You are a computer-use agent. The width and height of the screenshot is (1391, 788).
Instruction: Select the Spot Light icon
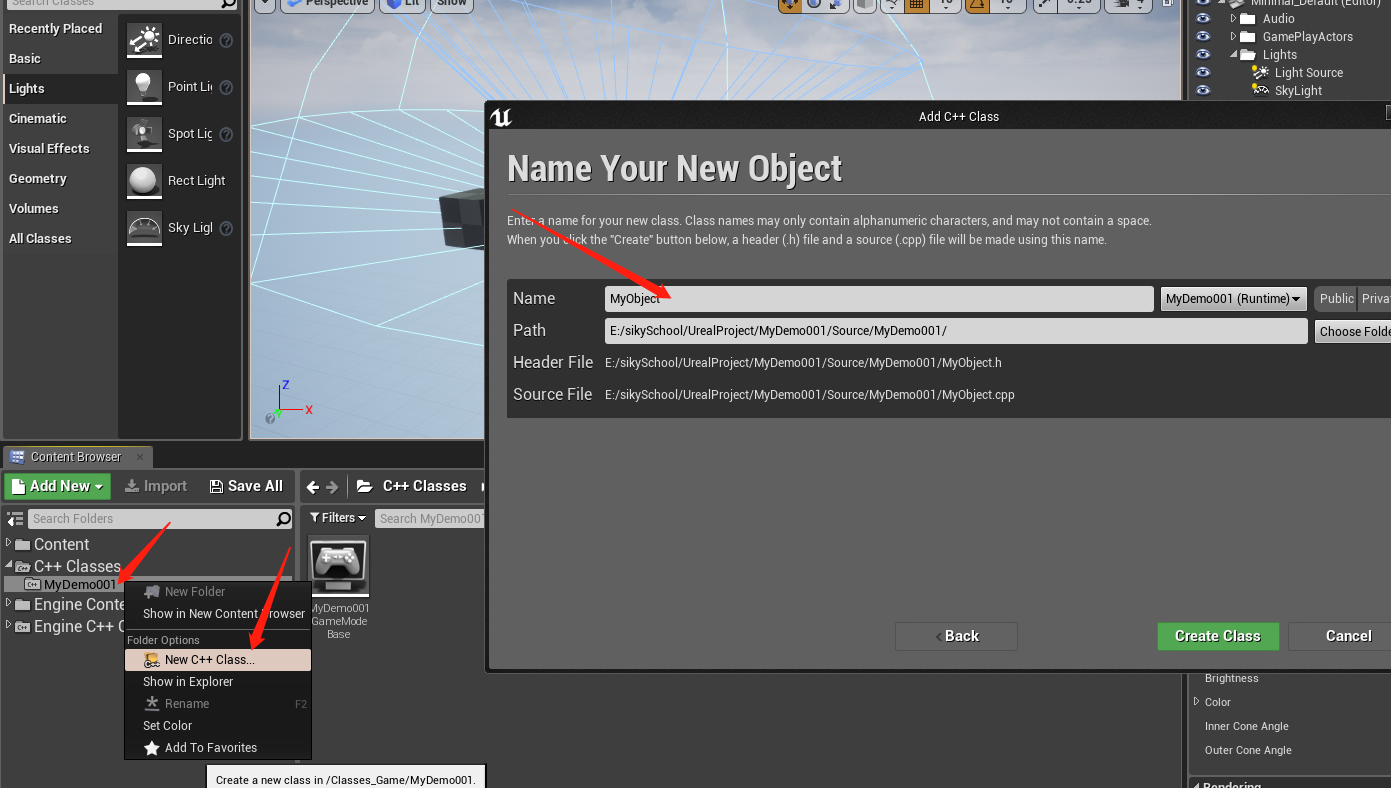pyautogui.click(x=145, y=134)
